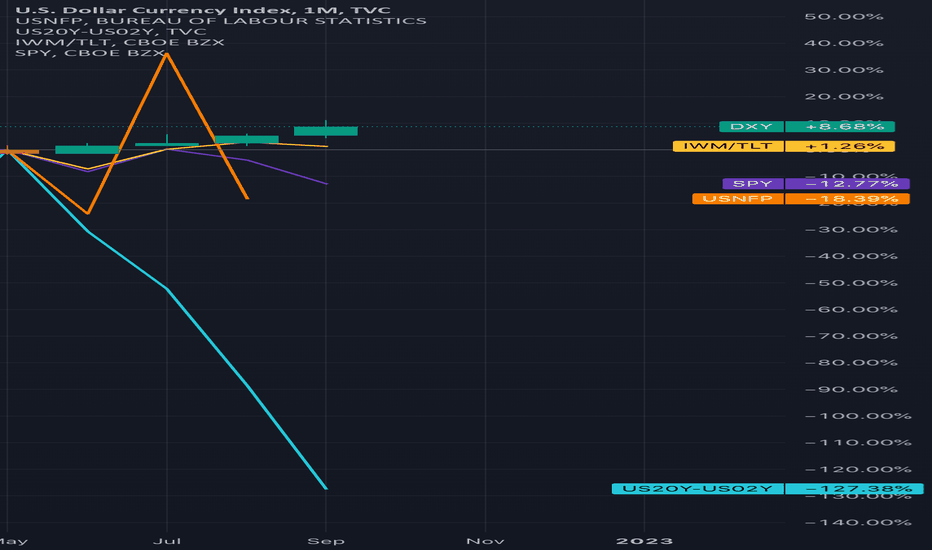932x550 pixels.
Task: Select the USNFP, Bureau of Labour Statistics legend
Action: [x=221, y=21]
